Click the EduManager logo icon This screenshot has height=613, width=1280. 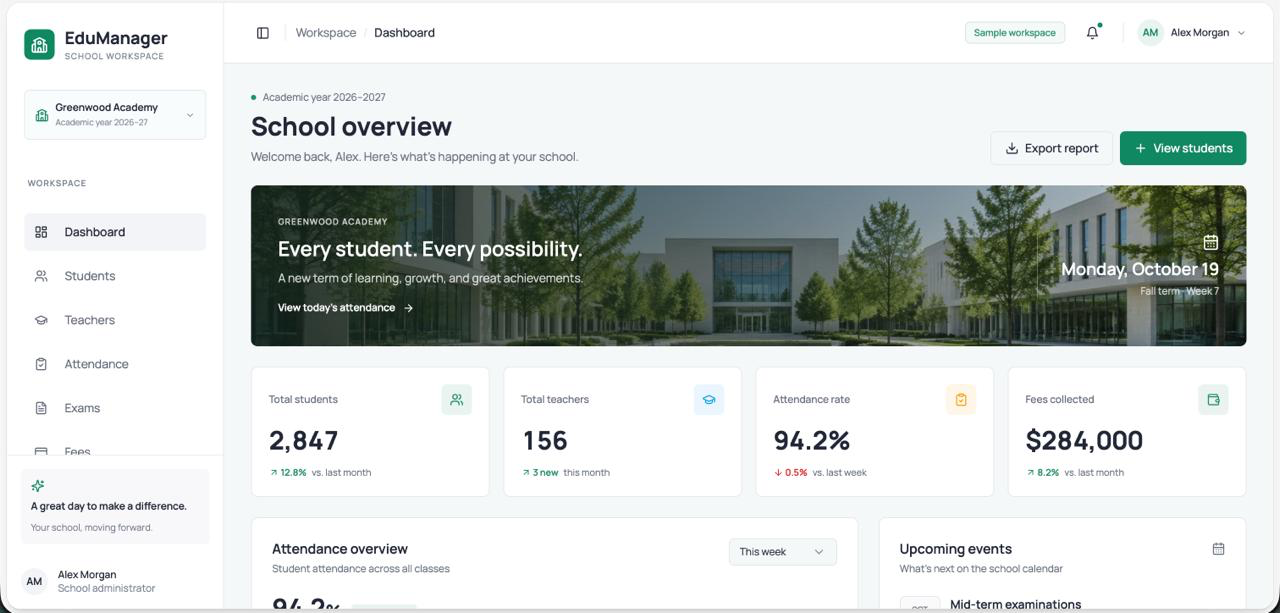39,44
